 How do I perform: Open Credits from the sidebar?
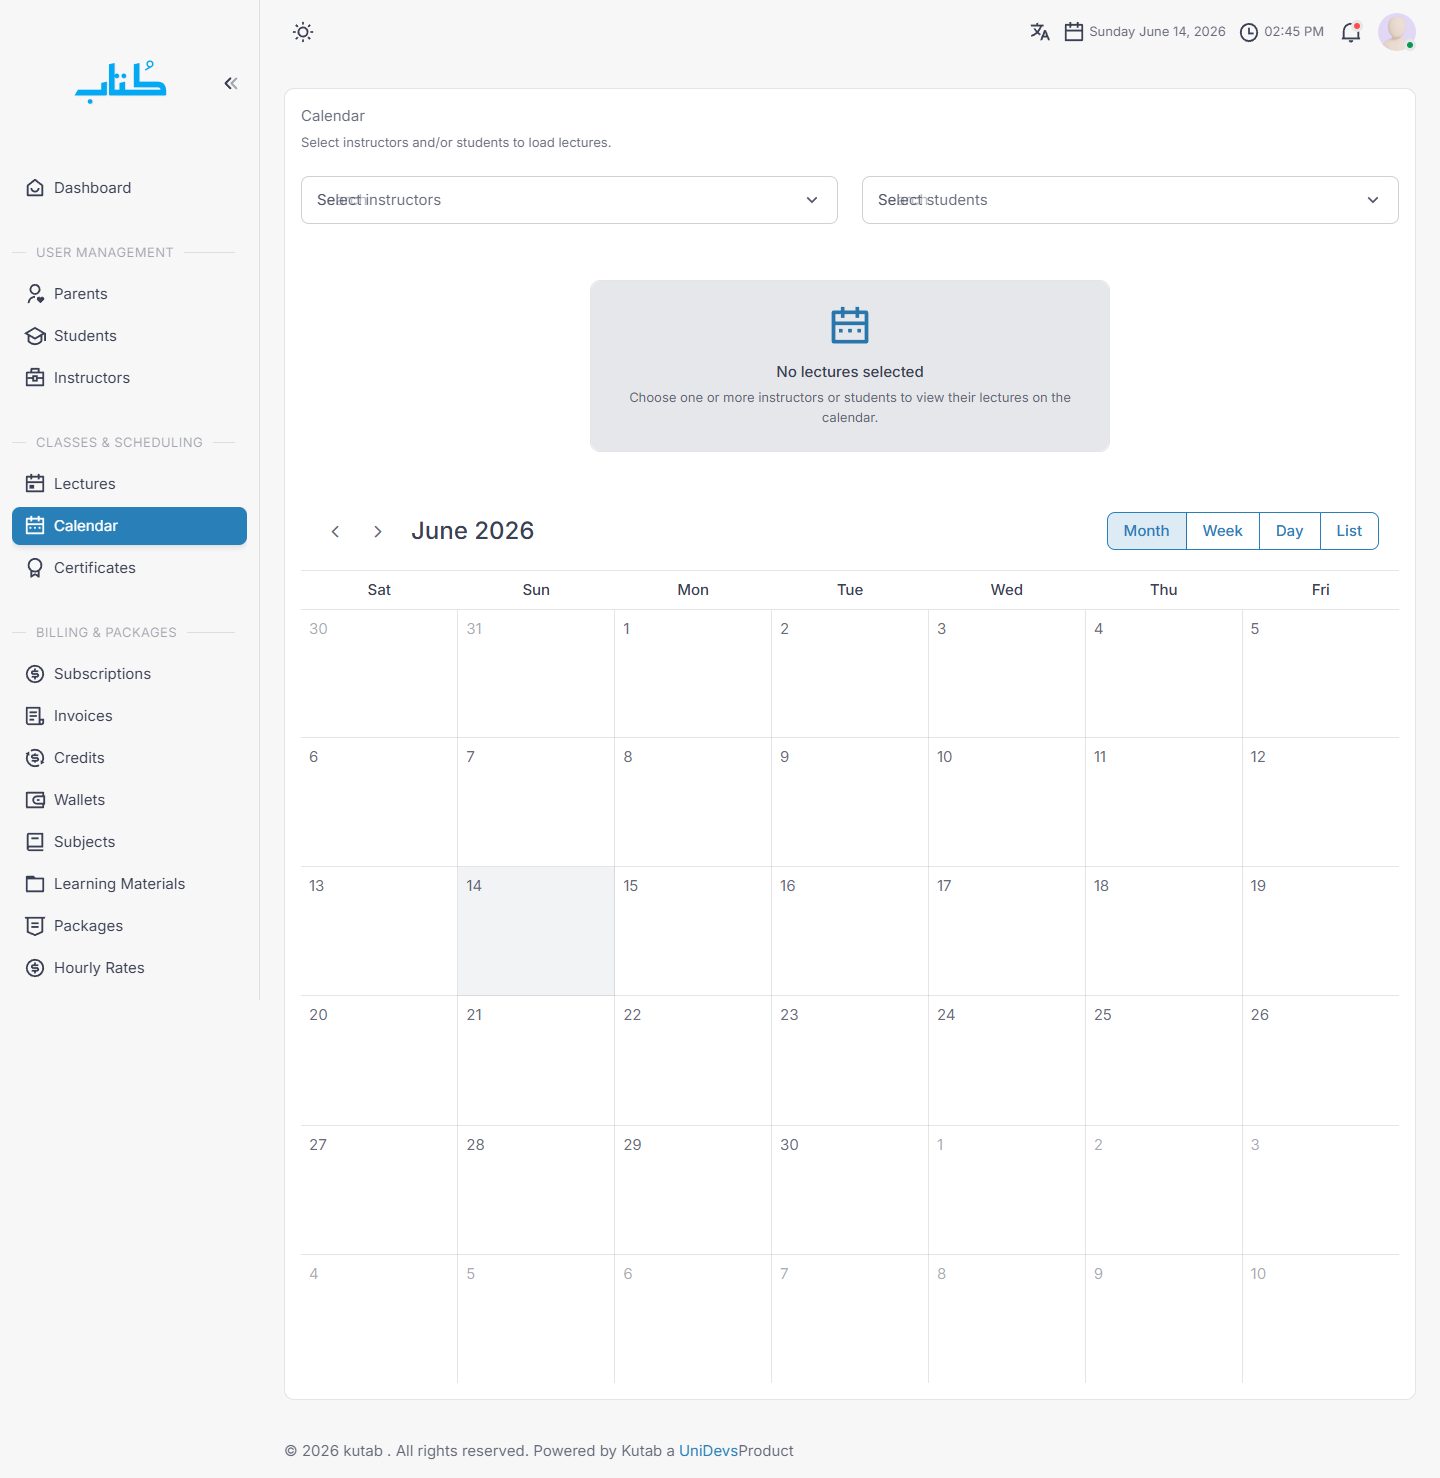coord(129,758)
